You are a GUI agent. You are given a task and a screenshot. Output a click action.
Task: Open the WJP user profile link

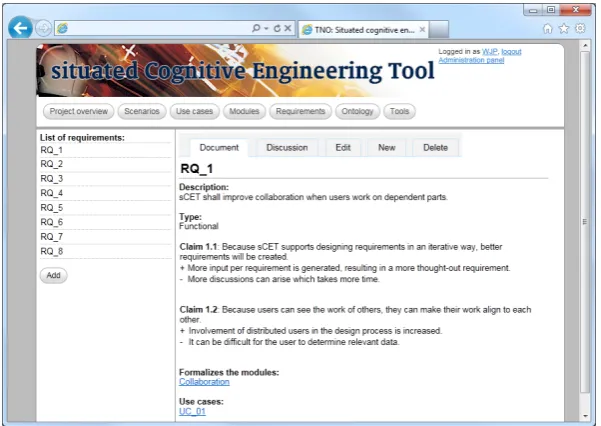pyautogui.click(x=489, y=51)
